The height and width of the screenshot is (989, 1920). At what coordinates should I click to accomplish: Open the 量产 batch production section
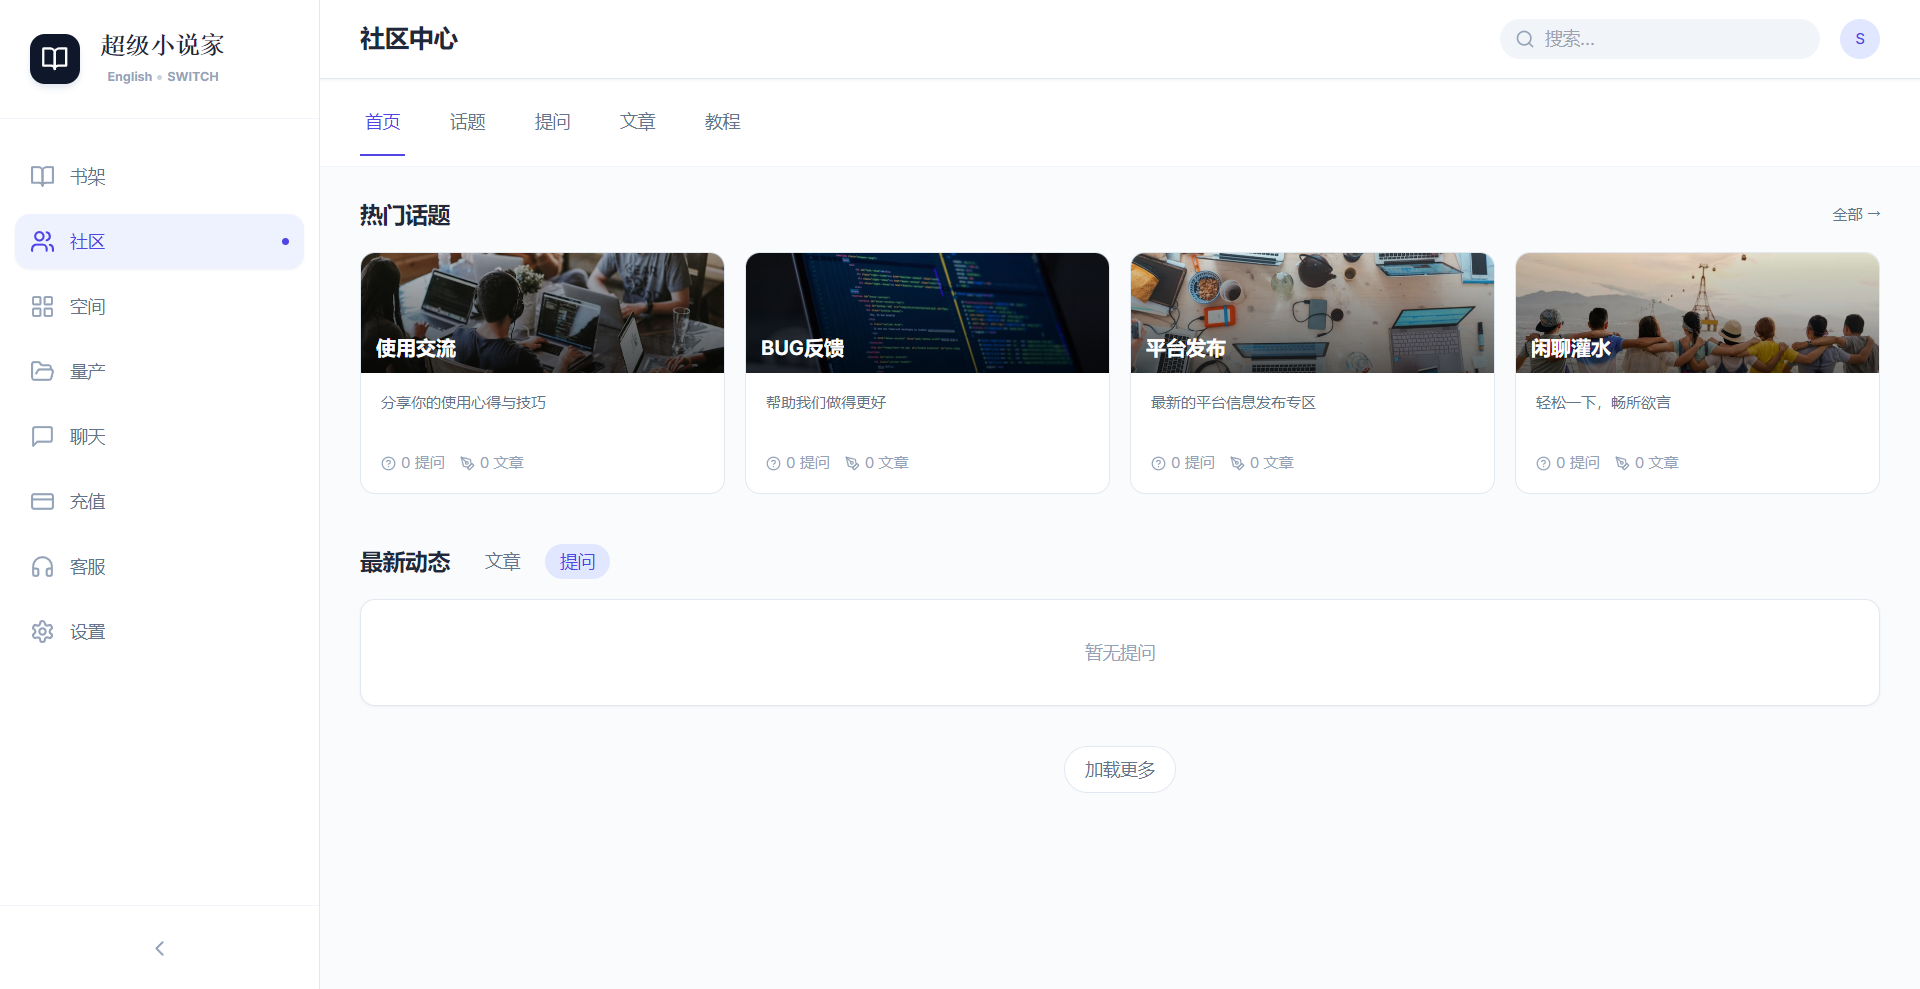click(86, 371)
